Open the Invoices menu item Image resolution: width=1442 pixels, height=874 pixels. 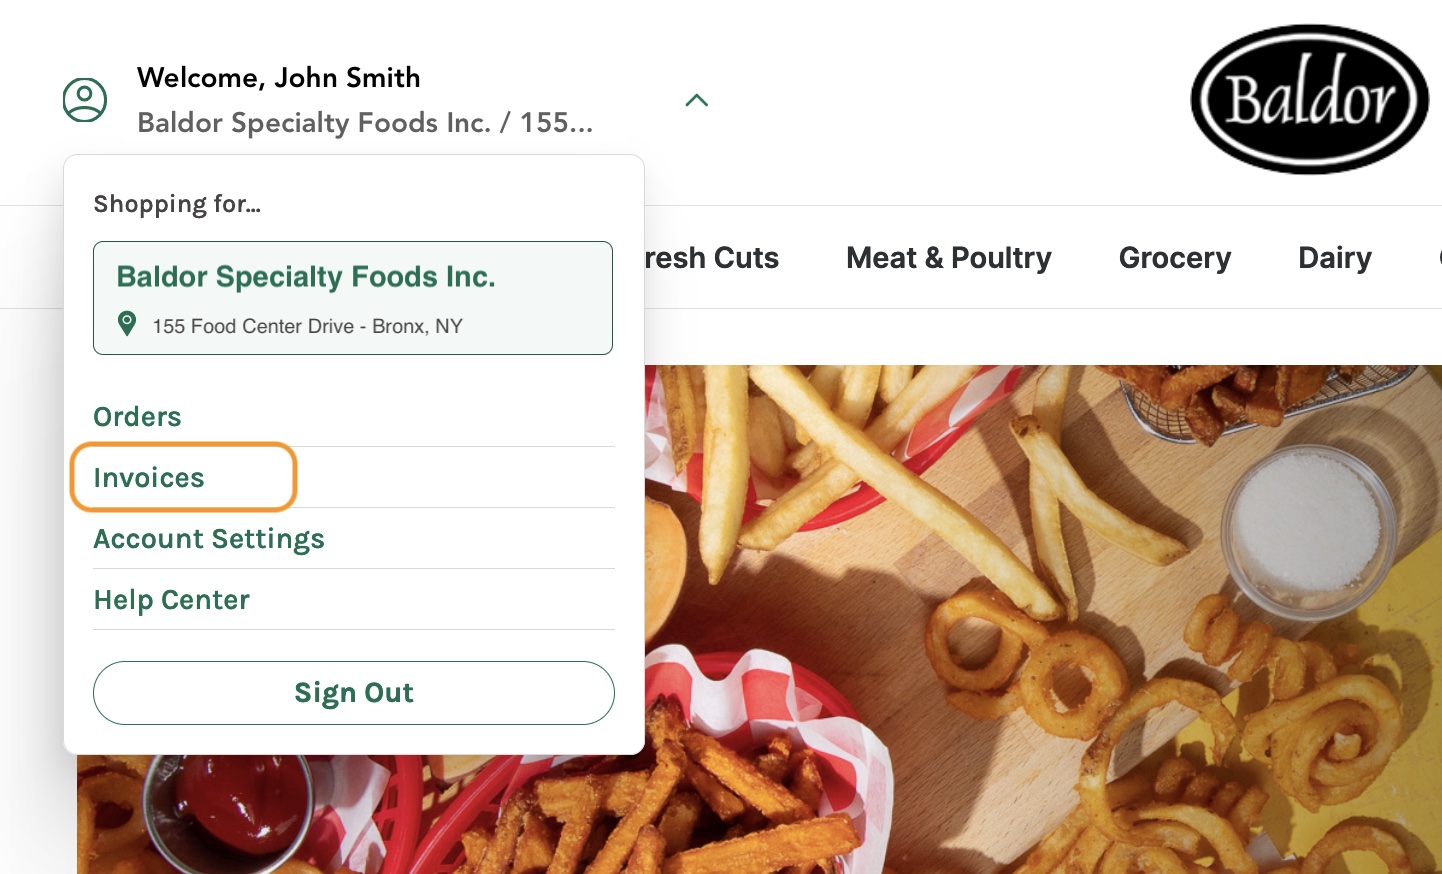click(149, 478)
